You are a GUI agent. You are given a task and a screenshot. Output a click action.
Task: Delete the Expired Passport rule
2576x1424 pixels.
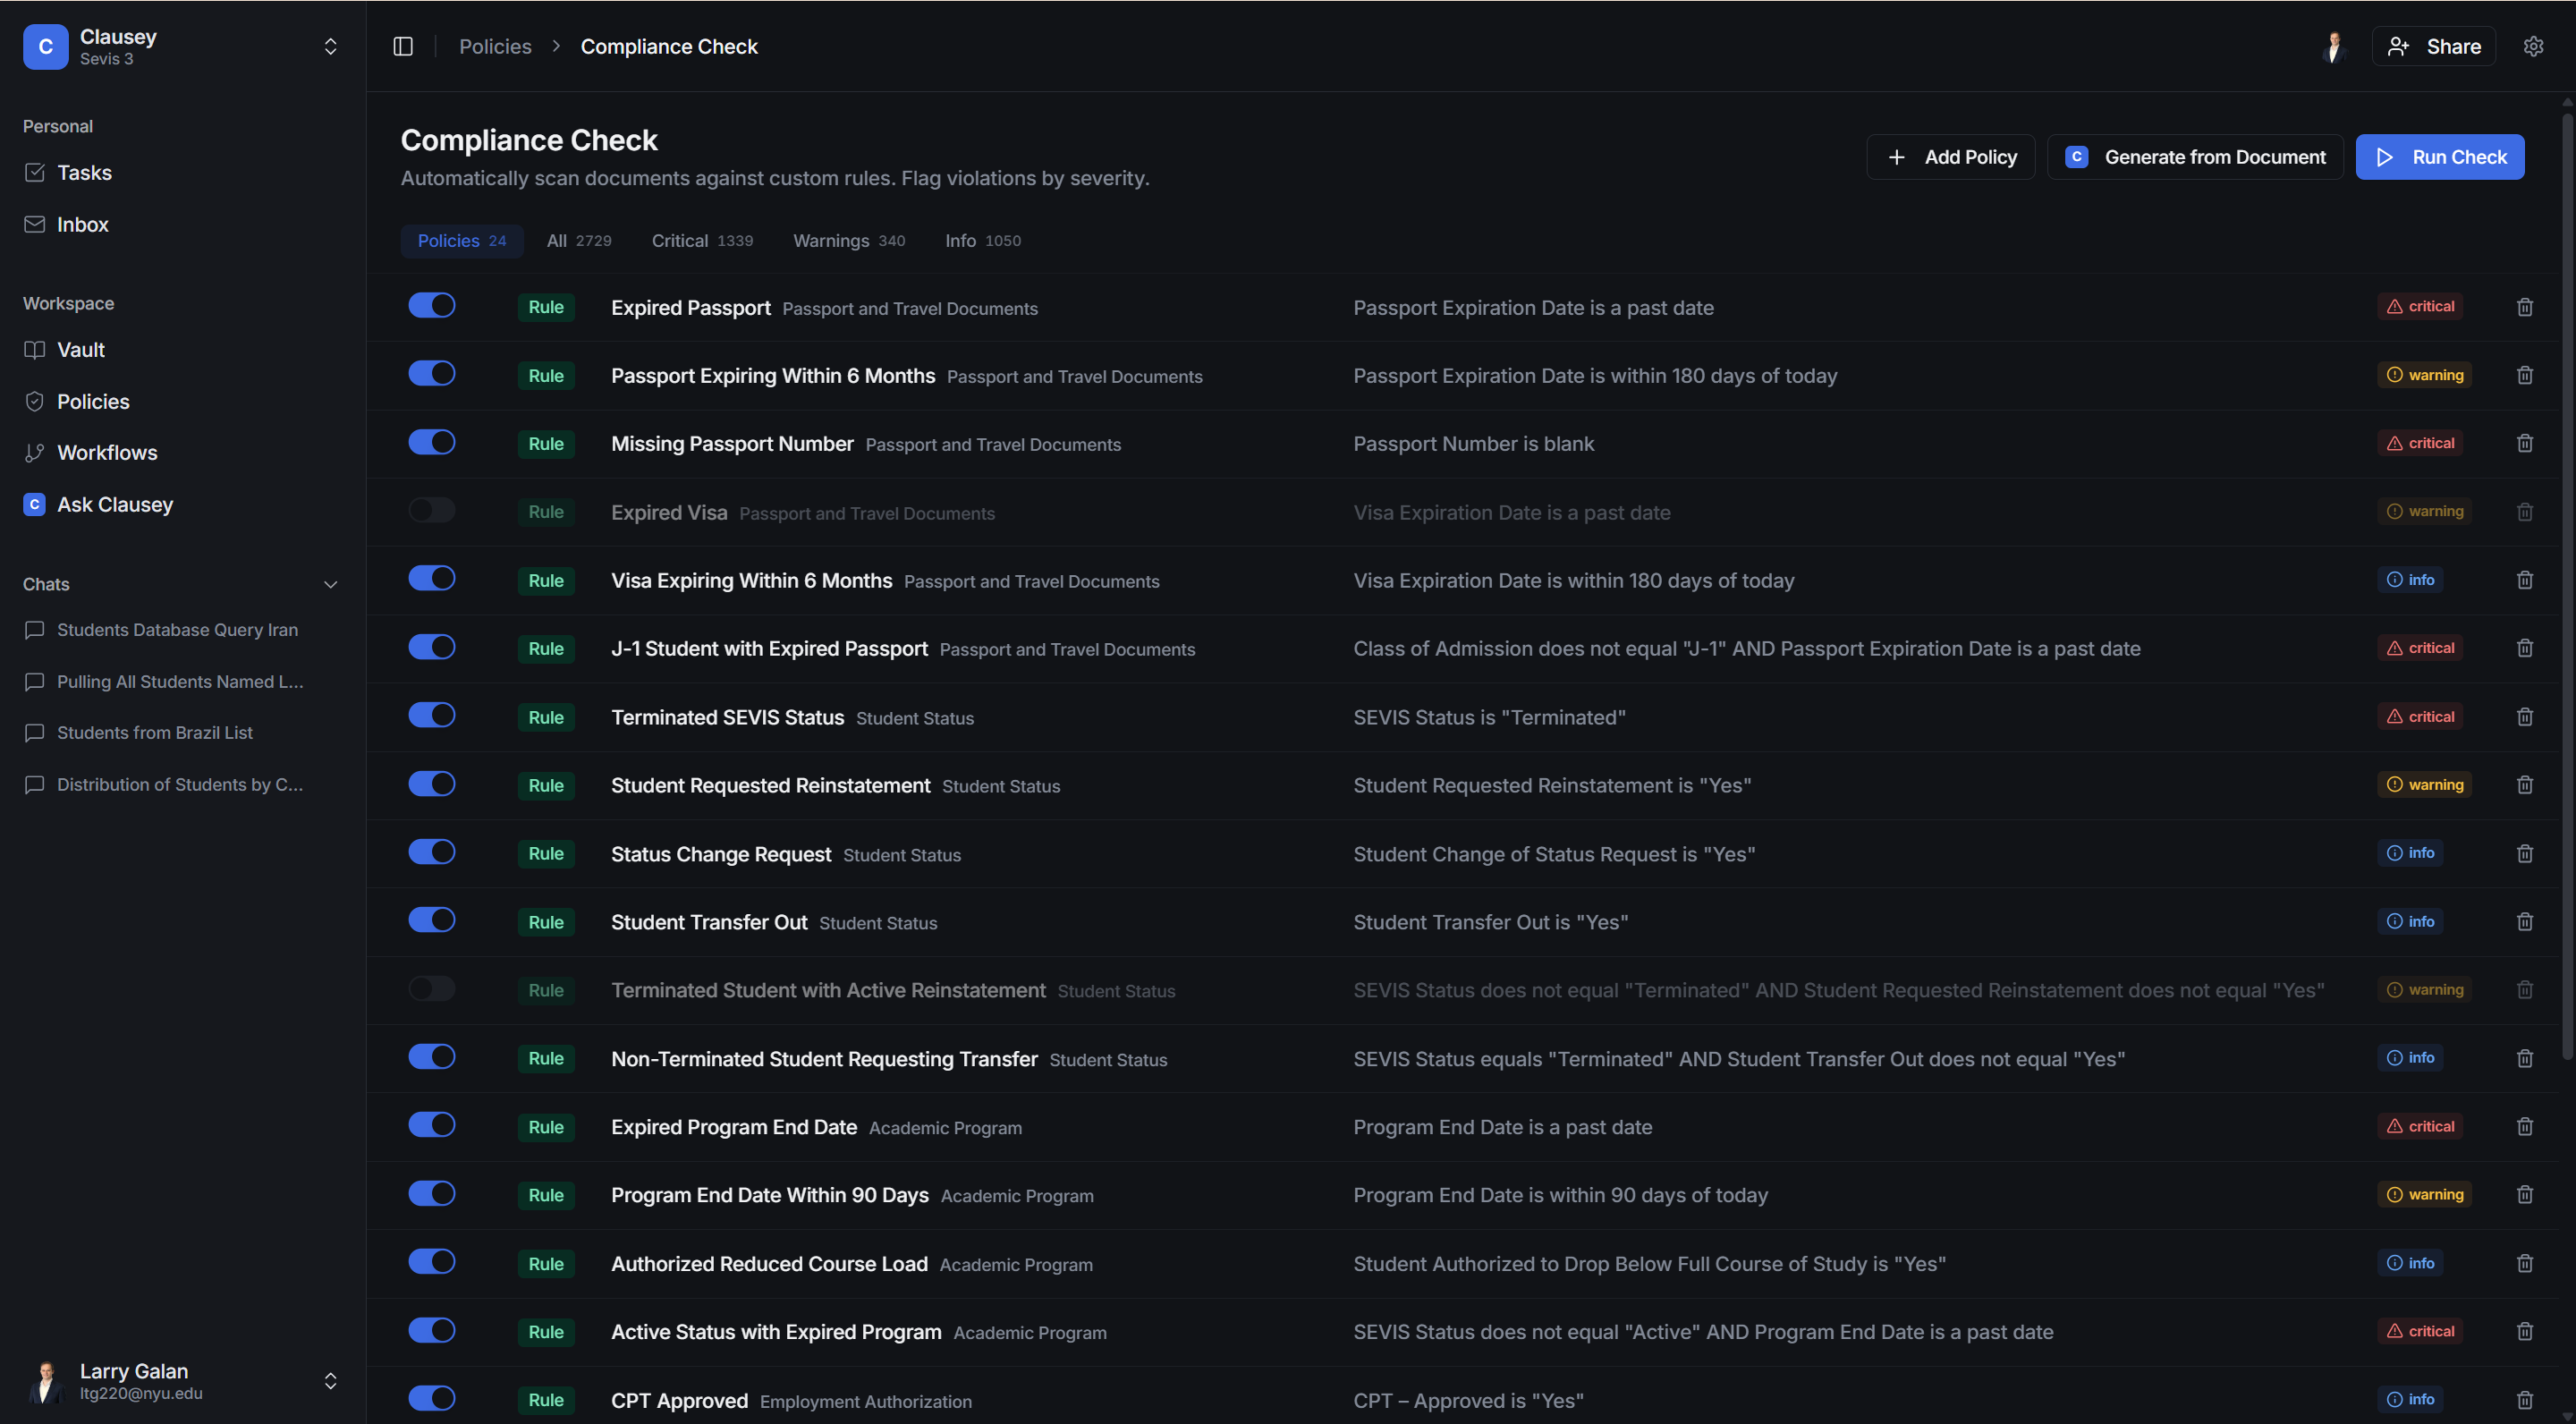point(2524,307)
